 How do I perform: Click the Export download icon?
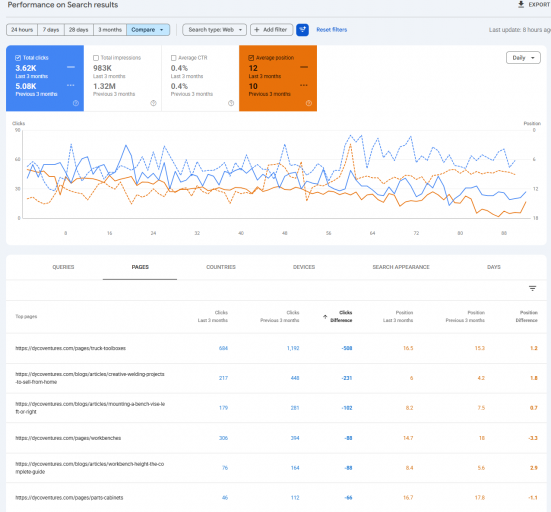click(521, 5)
